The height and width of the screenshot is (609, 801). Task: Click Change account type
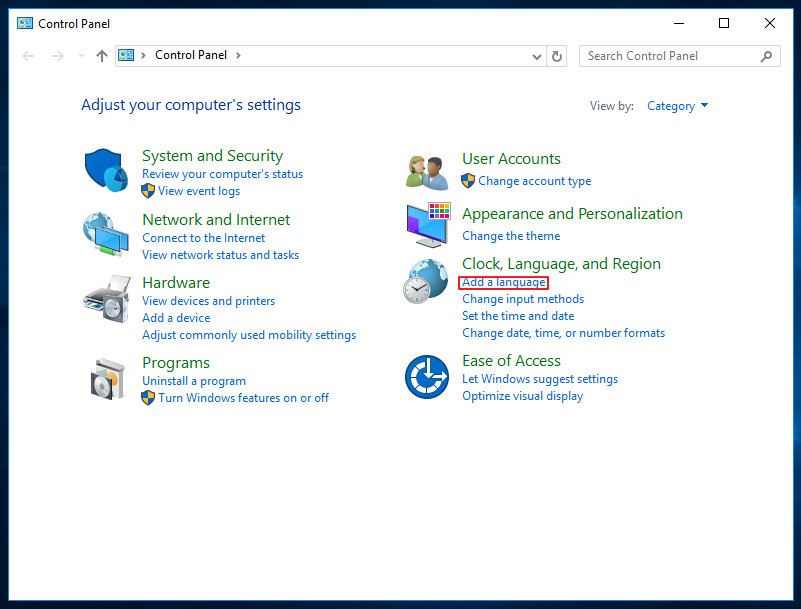click(534, 180)
